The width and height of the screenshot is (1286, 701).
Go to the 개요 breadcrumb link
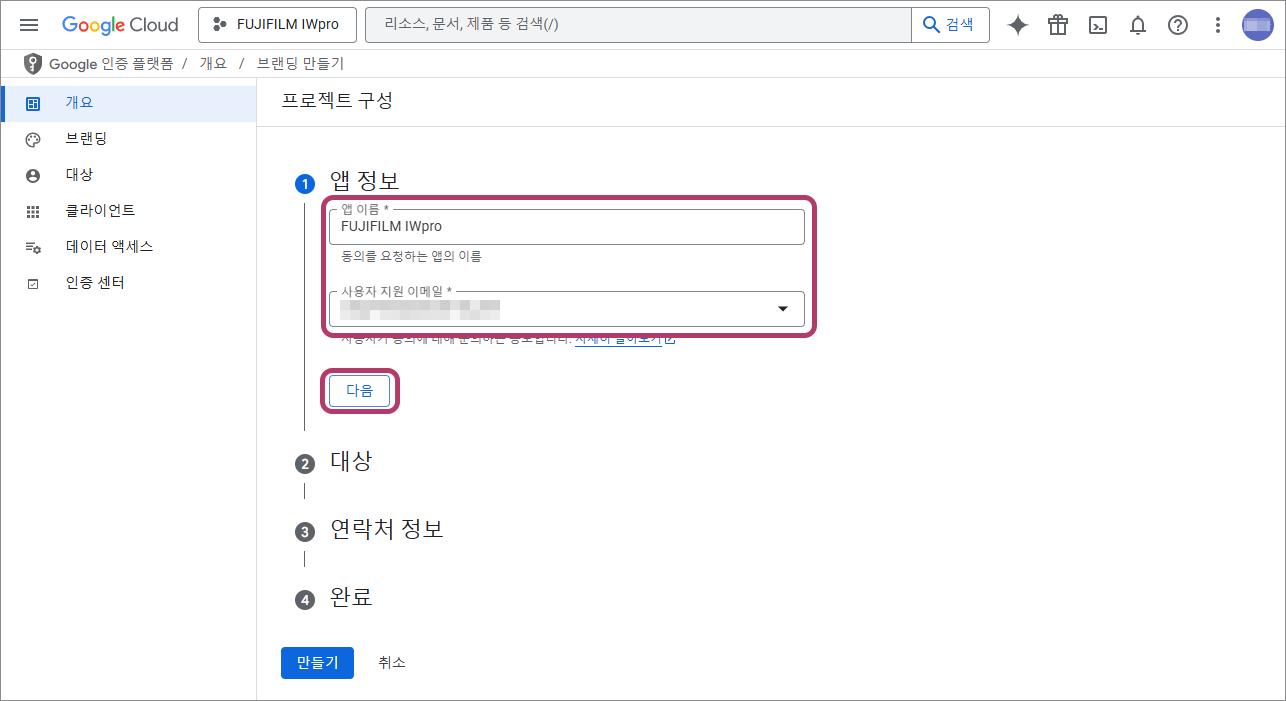pyautogui.click(x=213, y=64)
